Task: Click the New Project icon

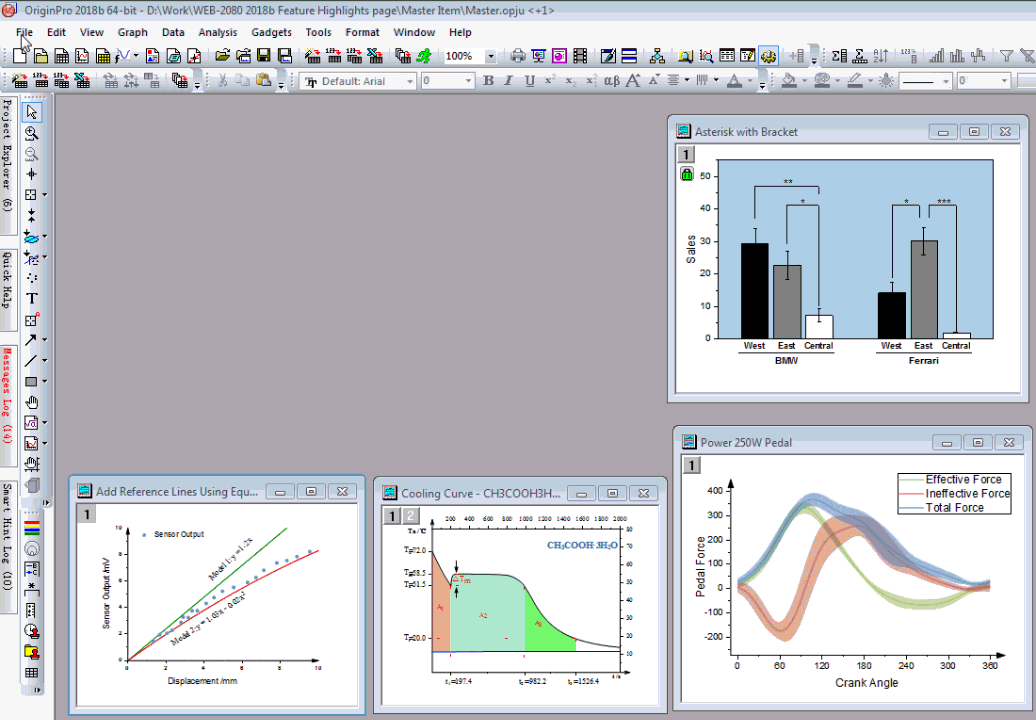Action: click(21, 56)
